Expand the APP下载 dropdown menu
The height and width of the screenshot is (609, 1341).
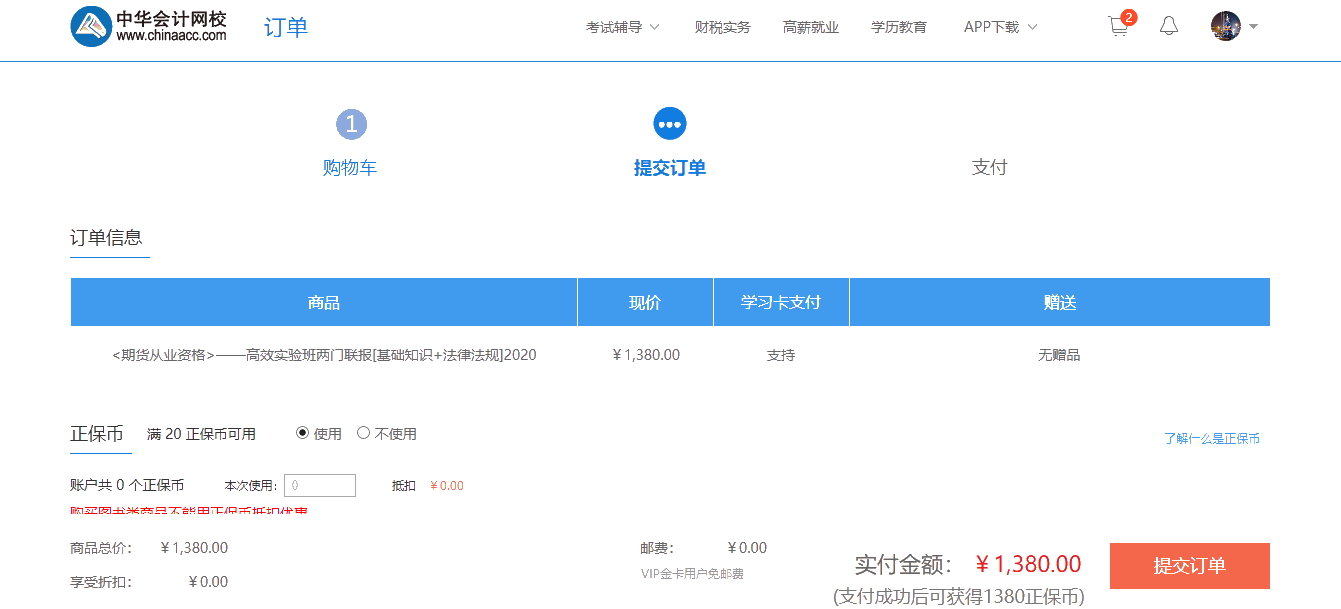pyautogui.click(x=1000, y=27)
